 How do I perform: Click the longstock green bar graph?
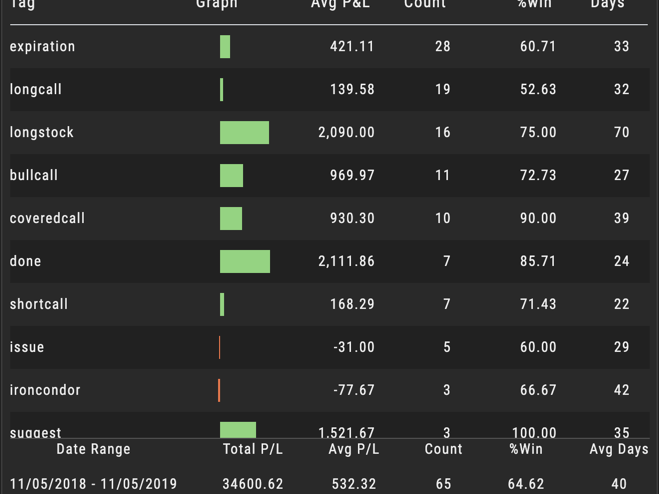point(244,132)
